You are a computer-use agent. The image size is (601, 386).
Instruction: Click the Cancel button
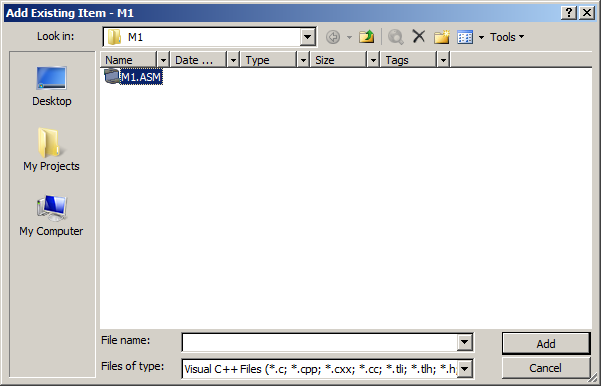coord(546,368)
